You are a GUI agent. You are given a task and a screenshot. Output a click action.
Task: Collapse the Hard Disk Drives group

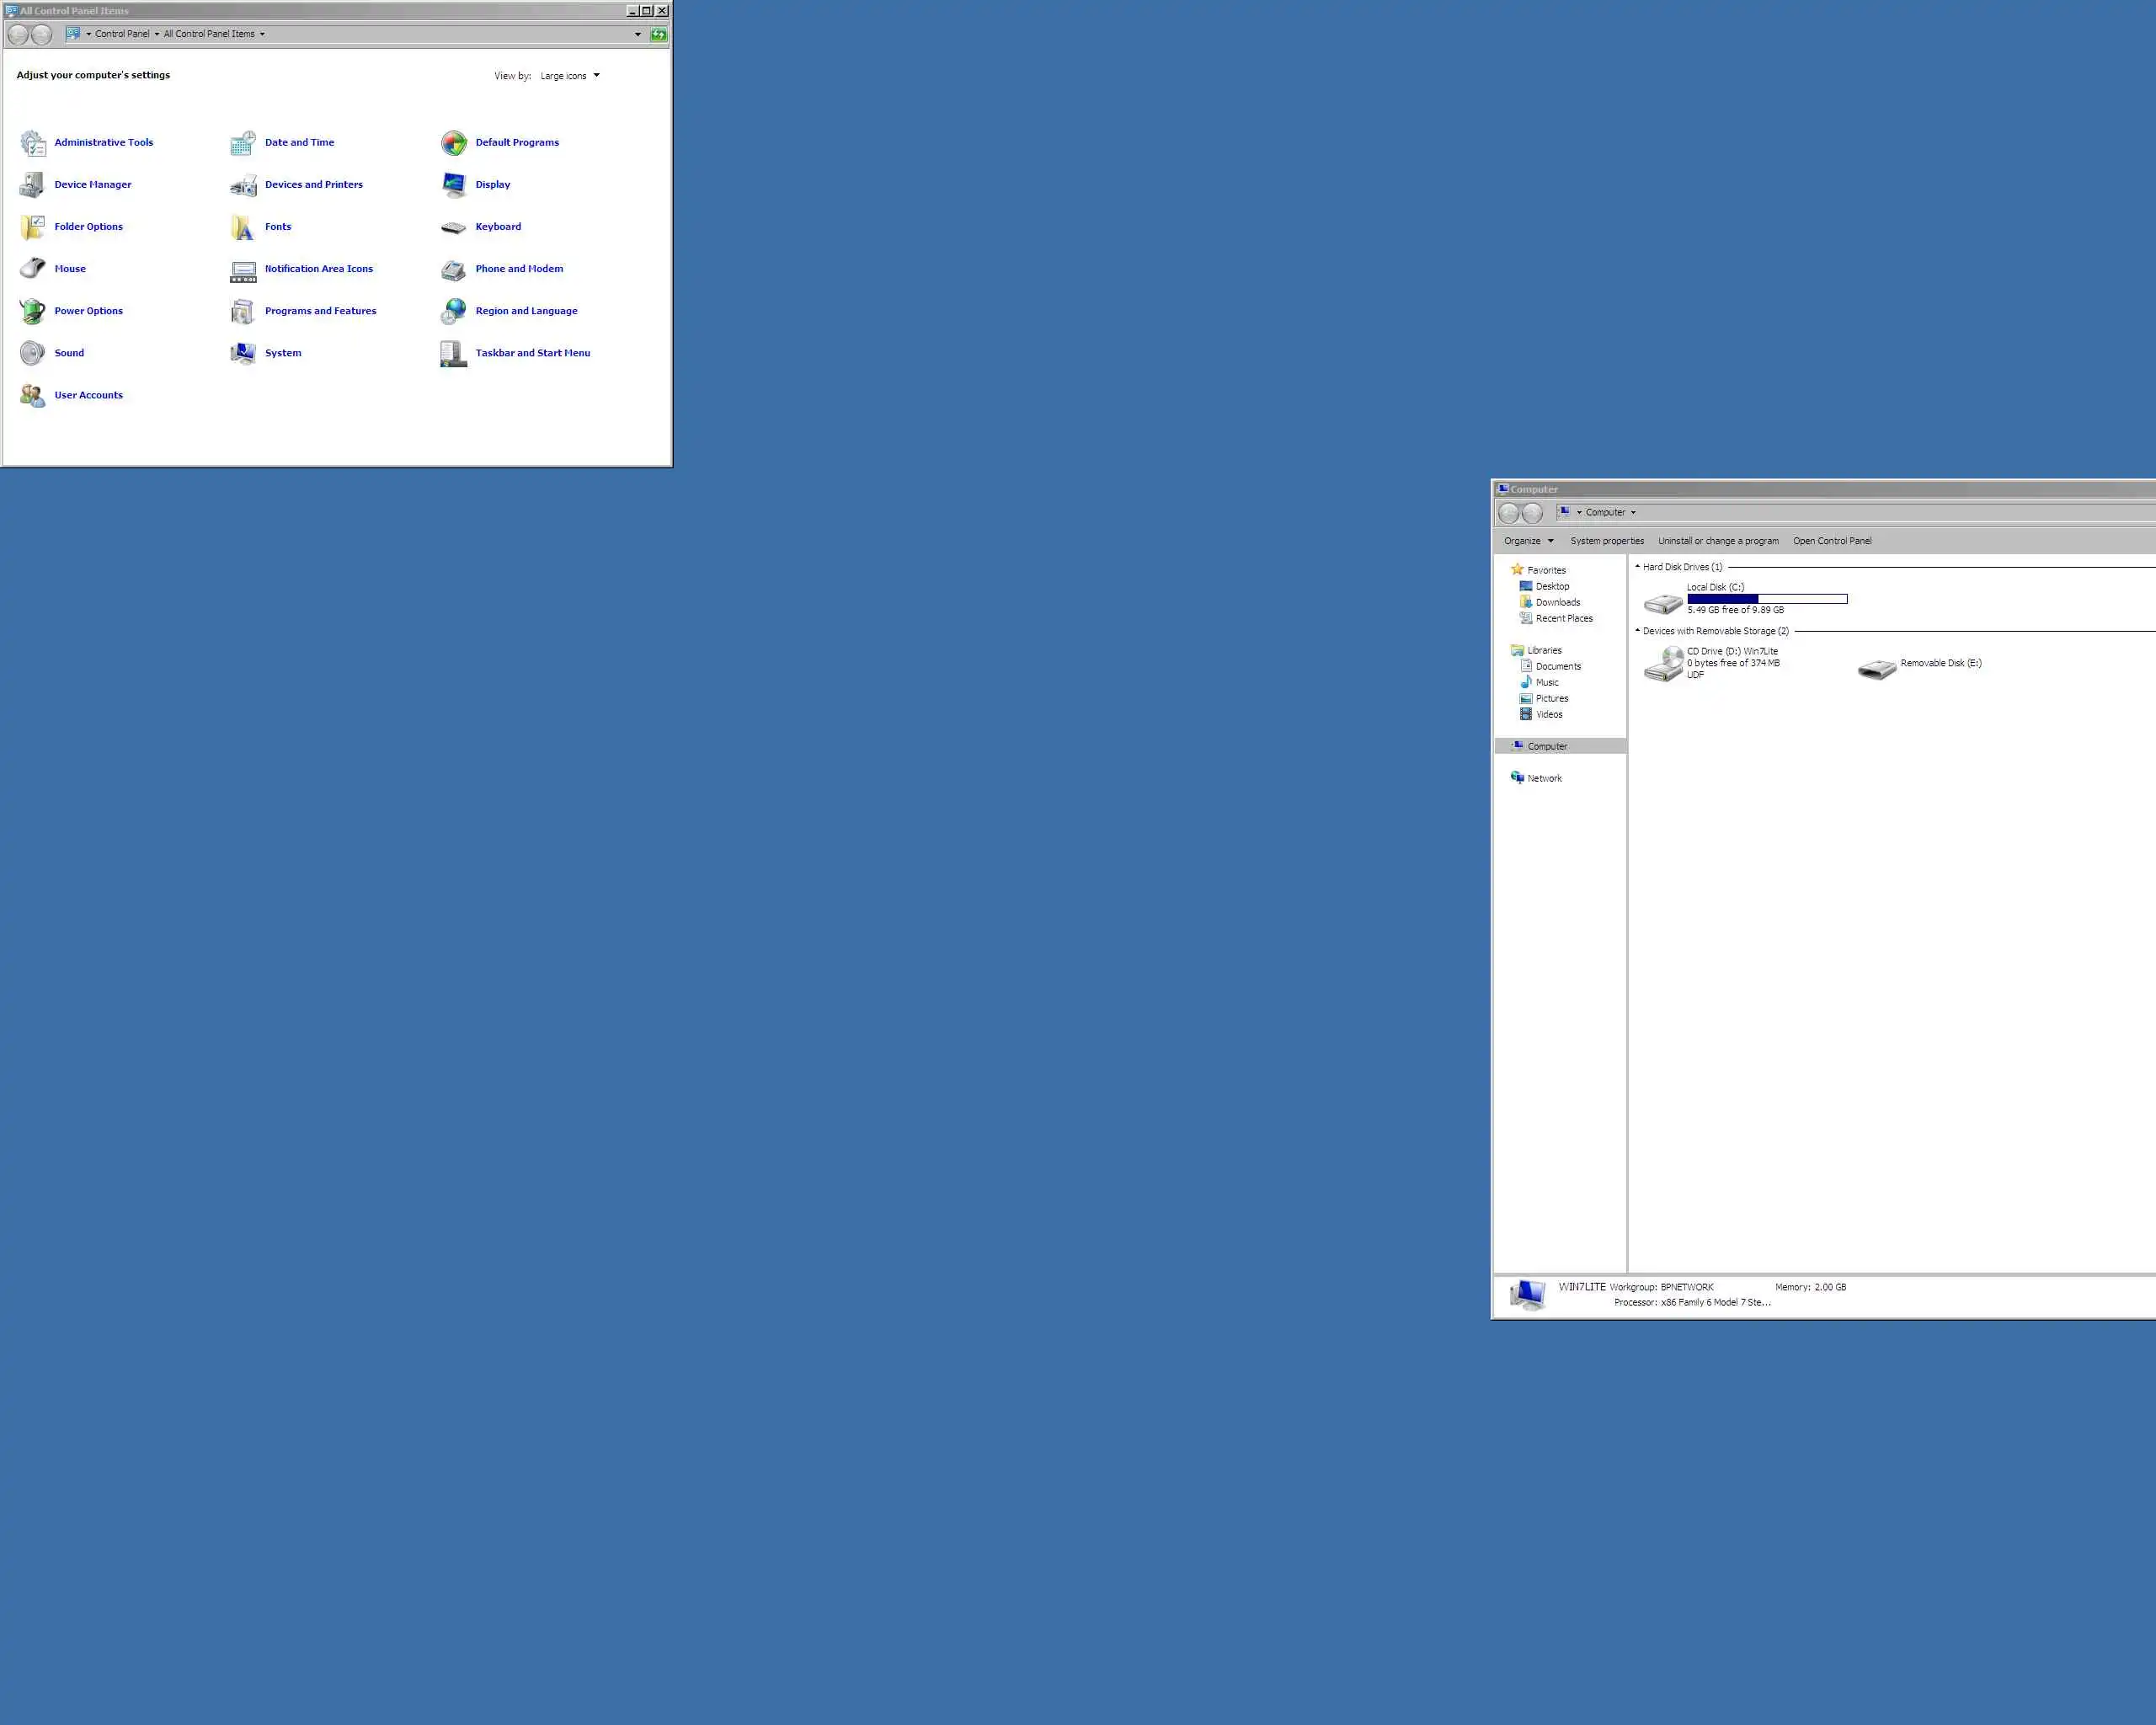pos(1637,567)
